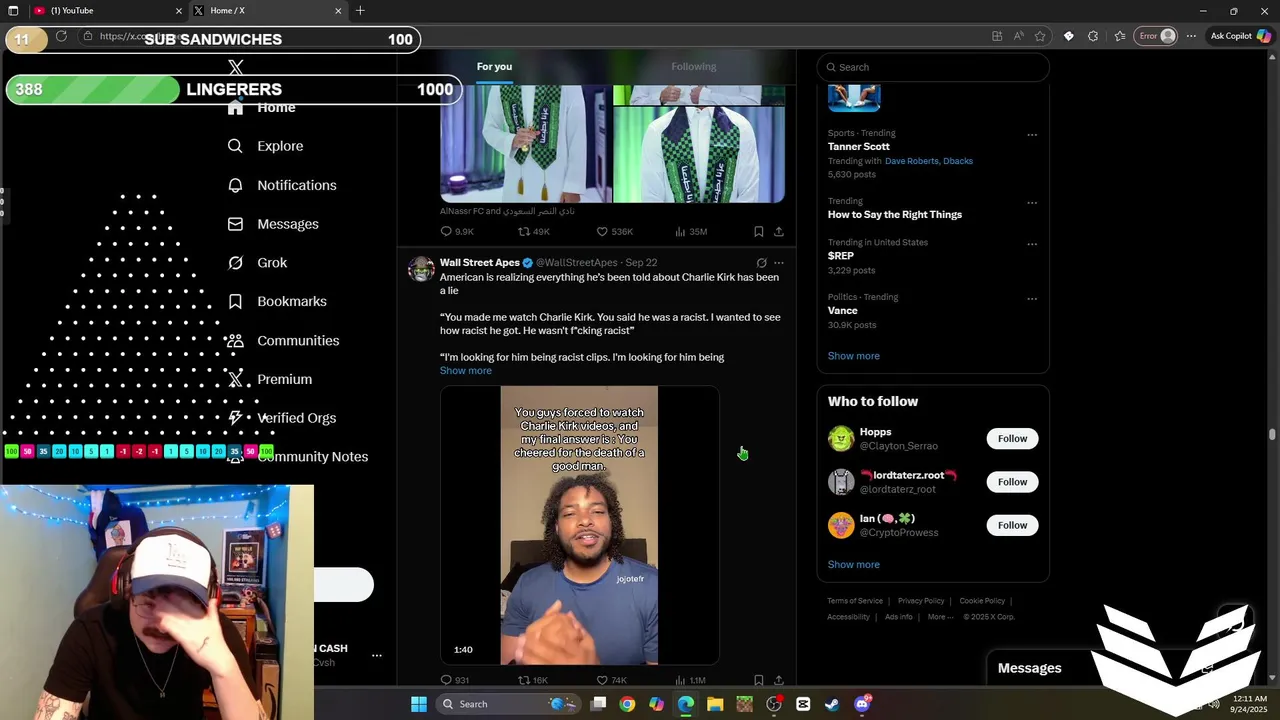Show more accounts to follow

click(x=854, y=565)
